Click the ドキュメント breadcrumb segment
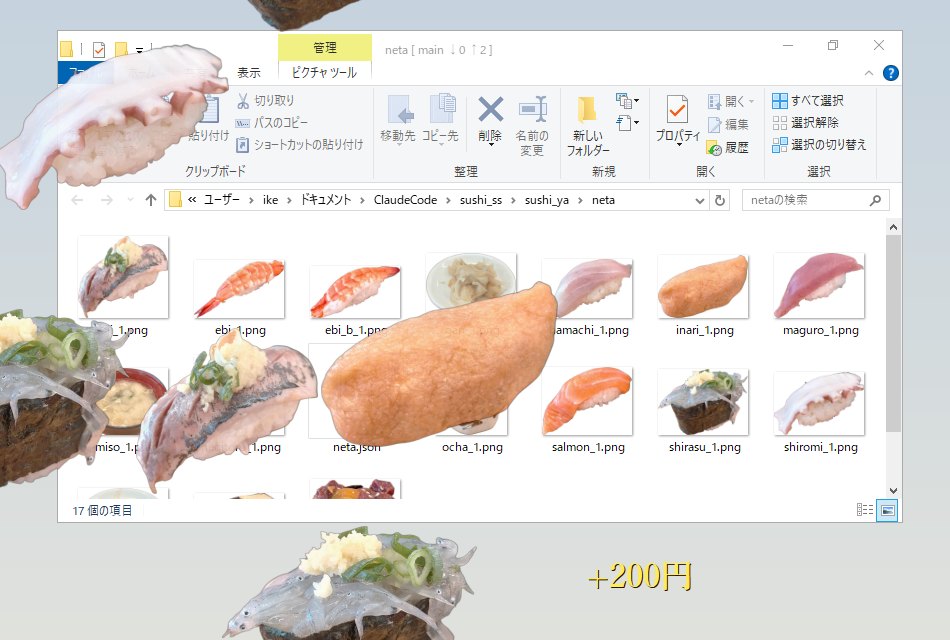 pos(326,200)
